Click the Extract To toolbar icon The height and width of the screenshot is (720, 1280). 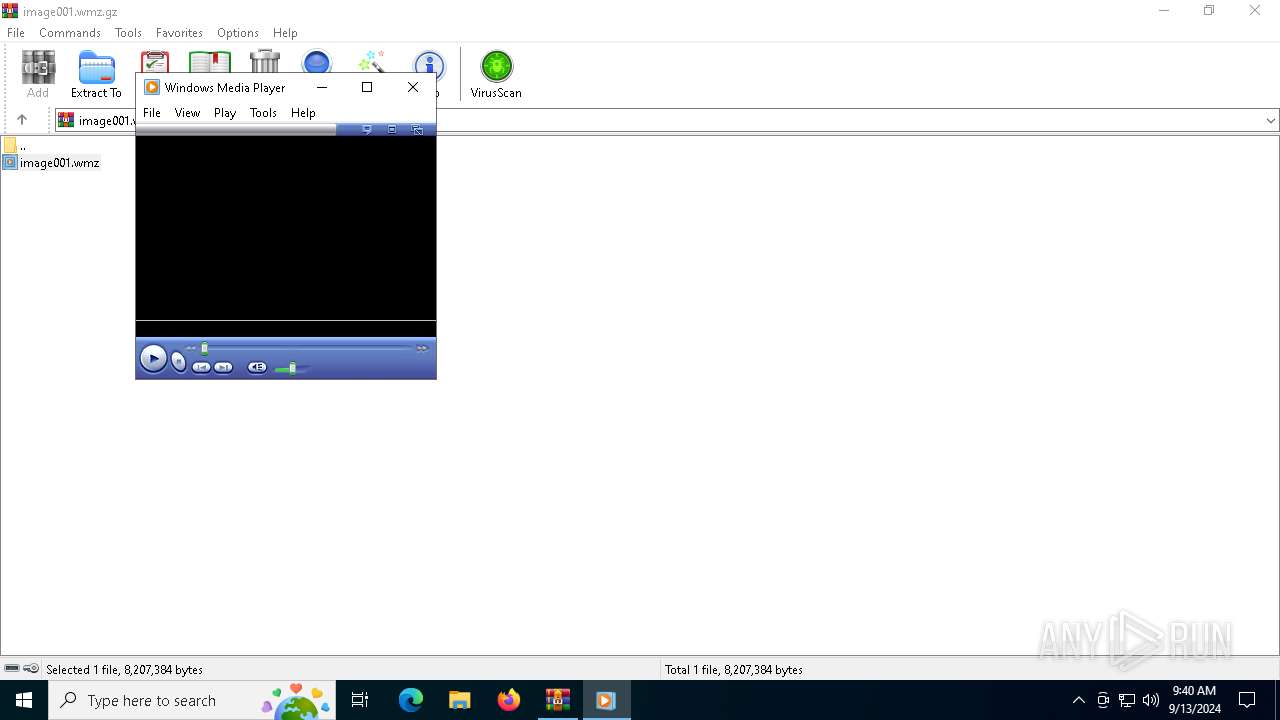coord(96,74)
